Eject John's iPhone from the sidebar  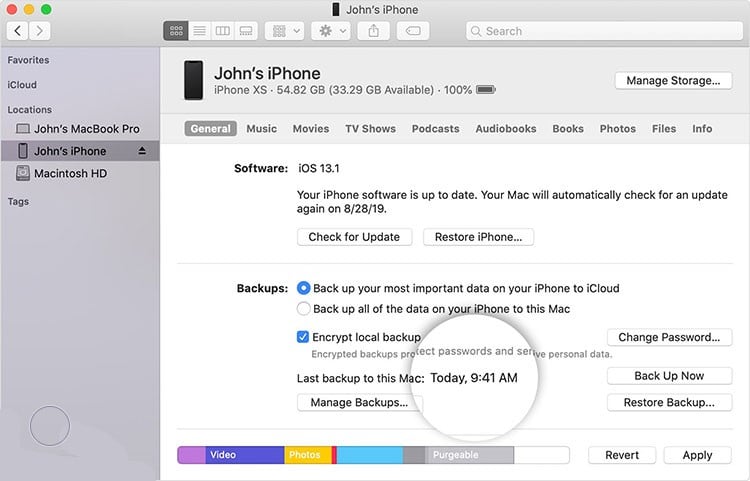(142, 151)
